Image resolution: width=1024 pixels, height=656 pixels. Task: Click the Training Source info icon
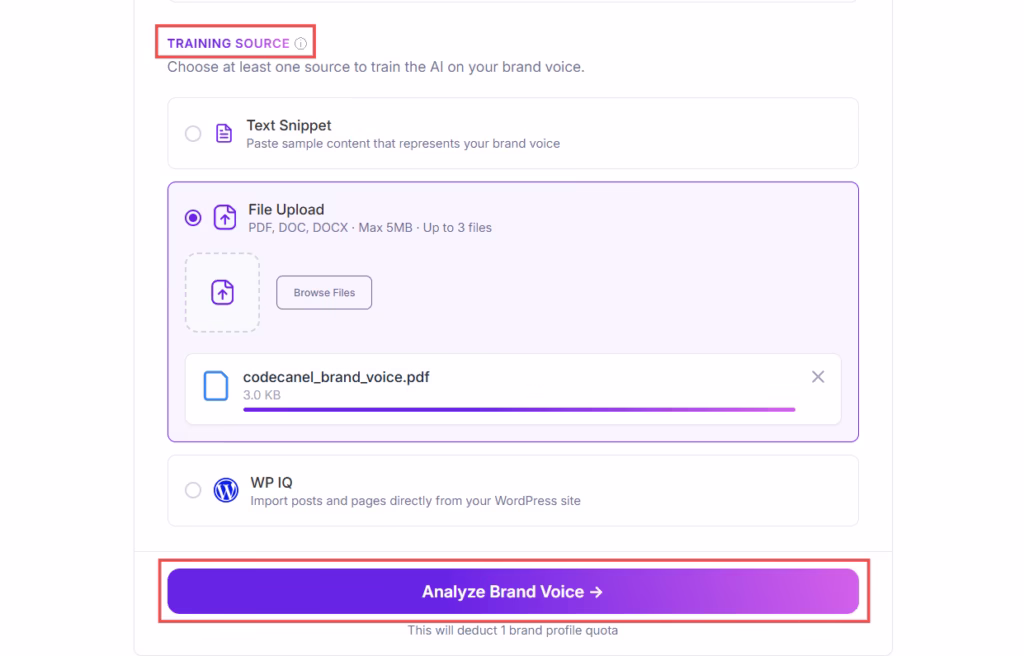300,44
